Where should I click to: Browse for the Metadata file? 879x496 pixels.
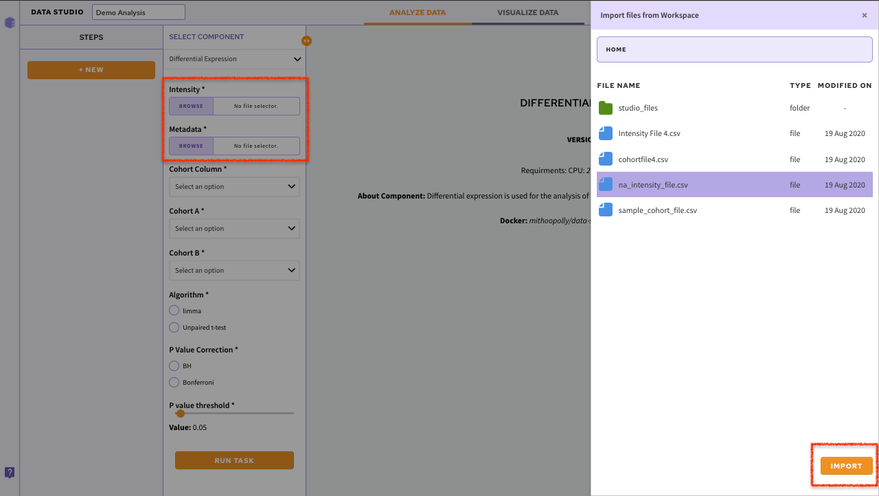(191, 146)
